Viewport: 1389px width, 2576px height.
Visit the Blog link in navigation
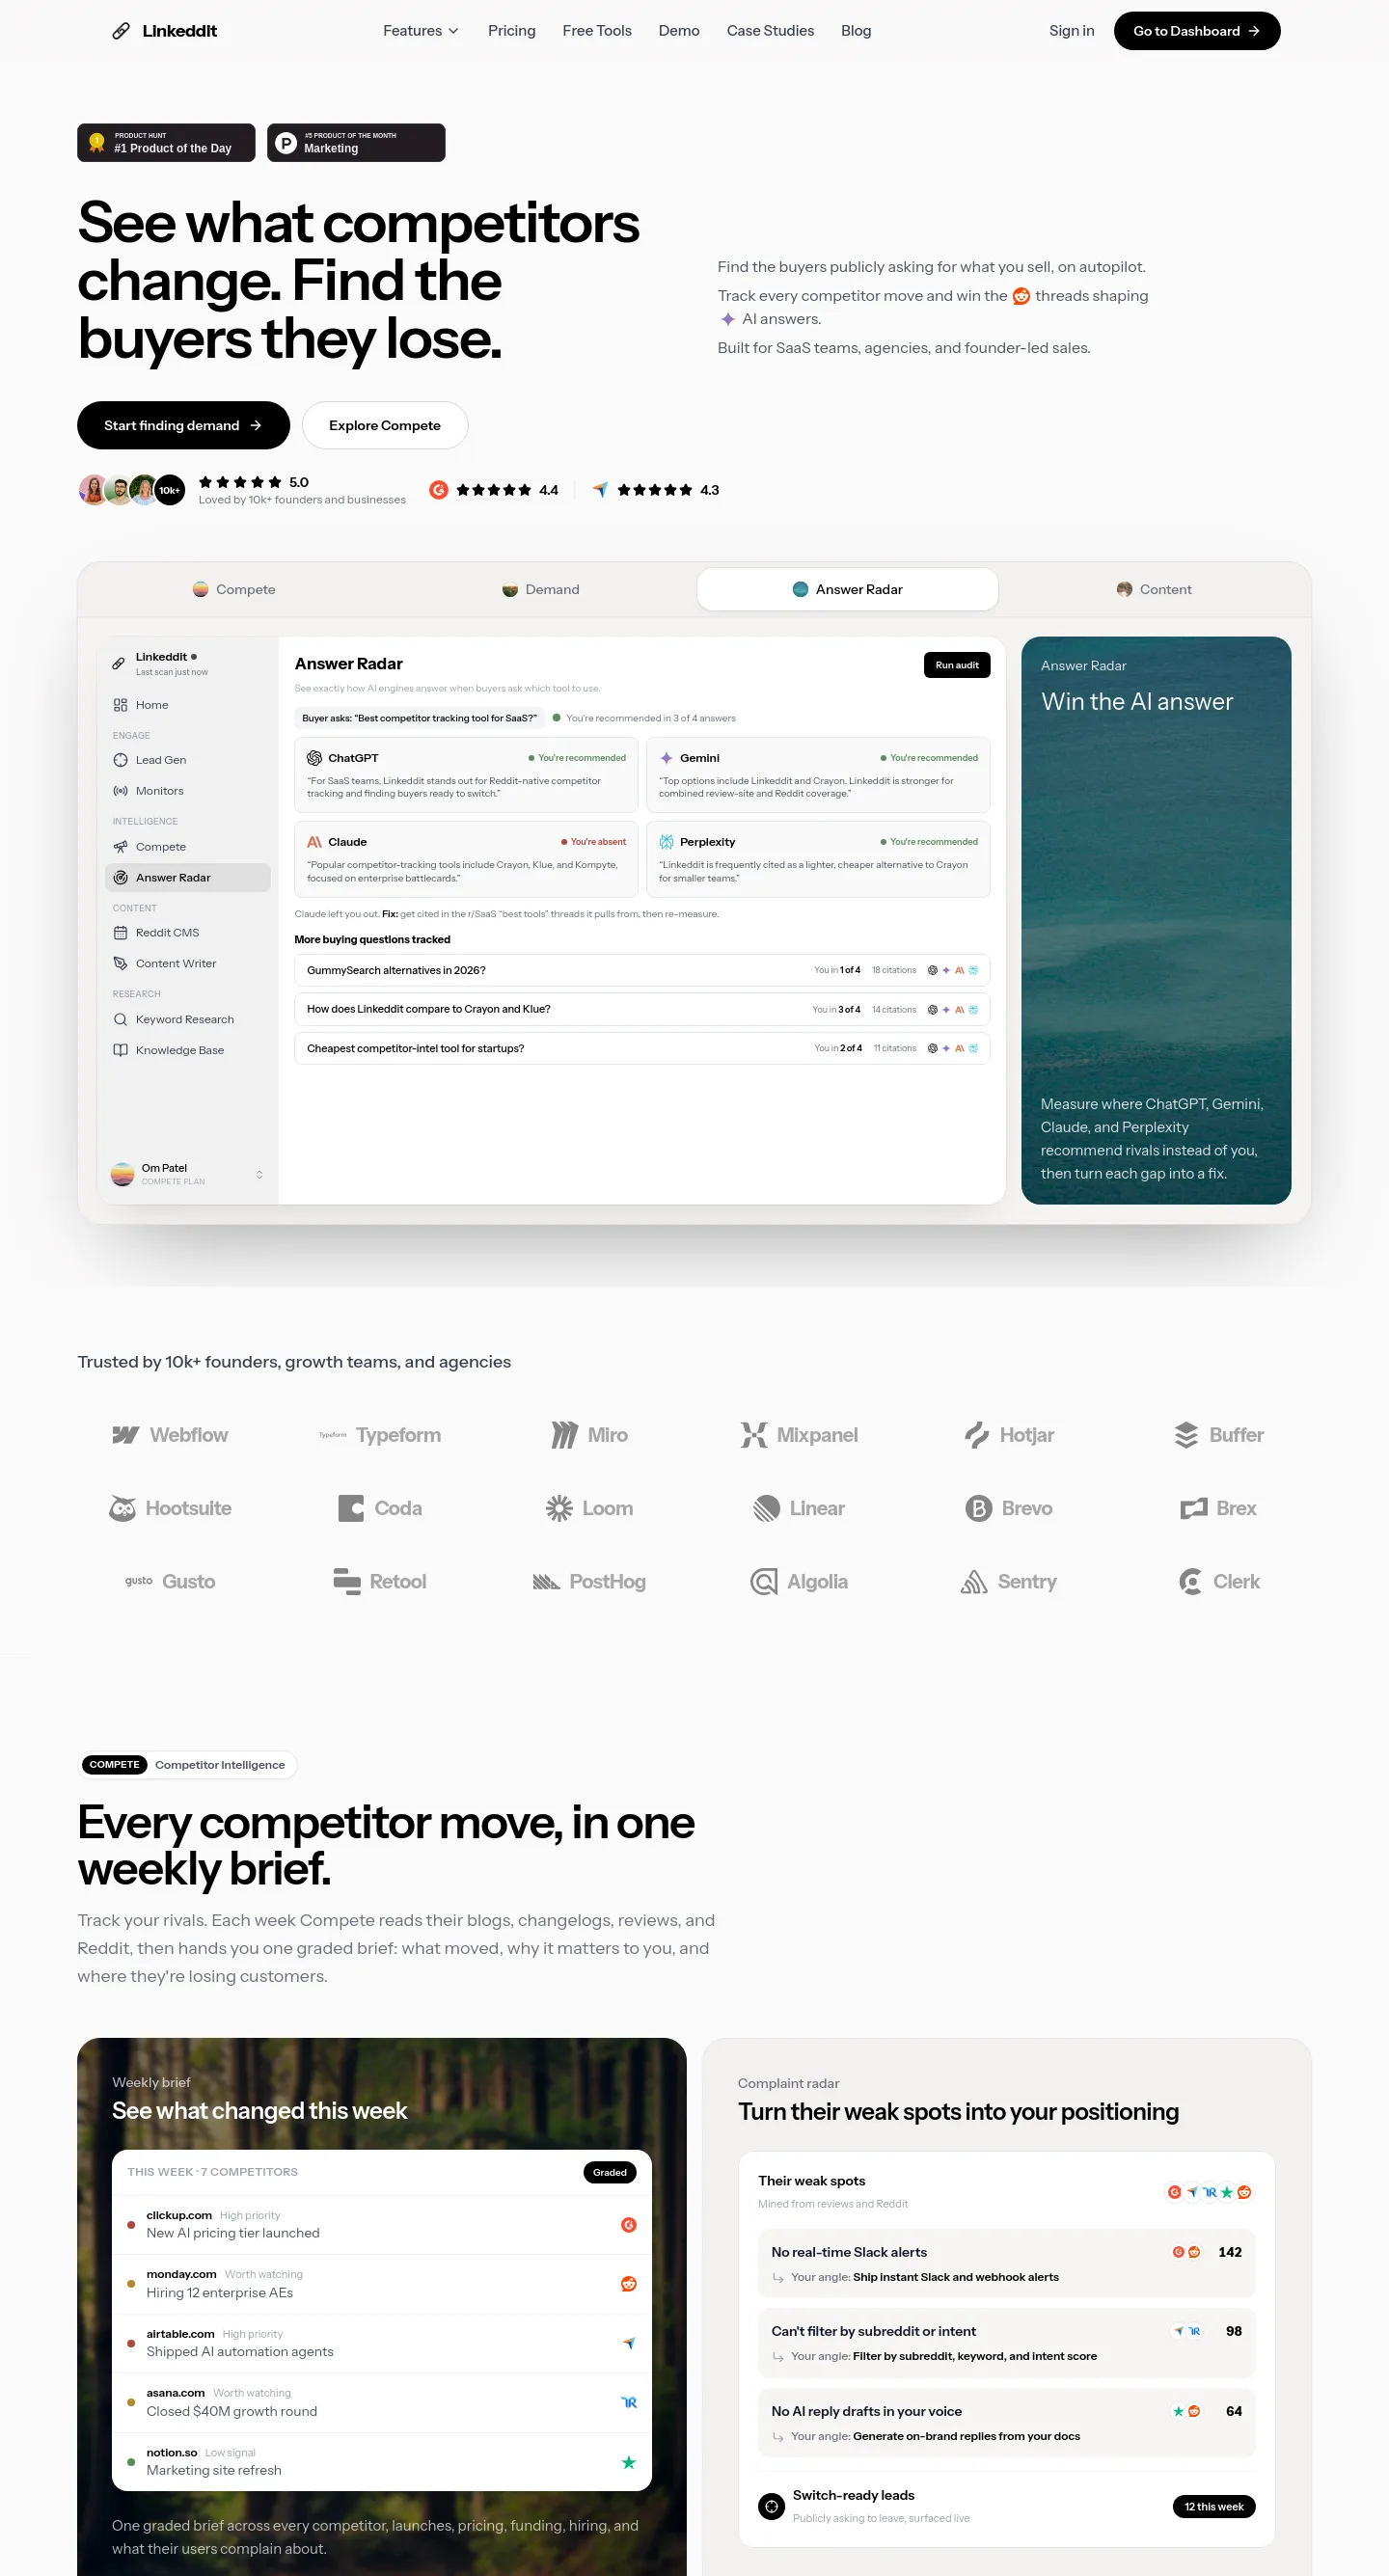click(x=856, y=31)
